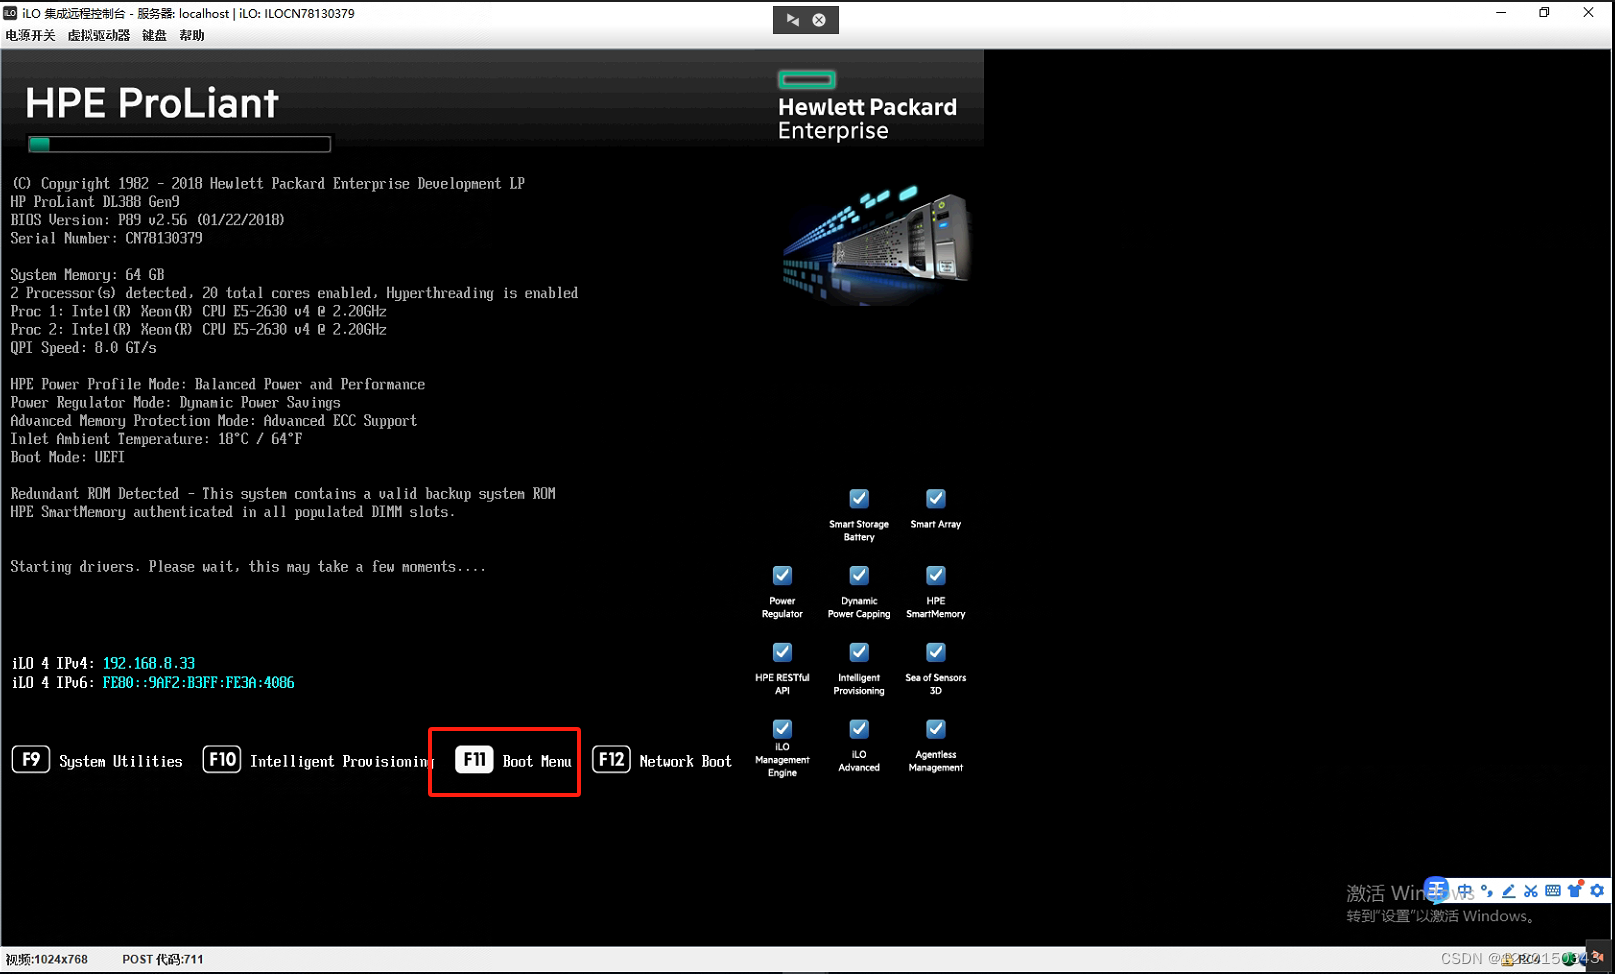
Task: Click the Hewlett Packard Enterprise logo
Action: (x=866, y=106)
